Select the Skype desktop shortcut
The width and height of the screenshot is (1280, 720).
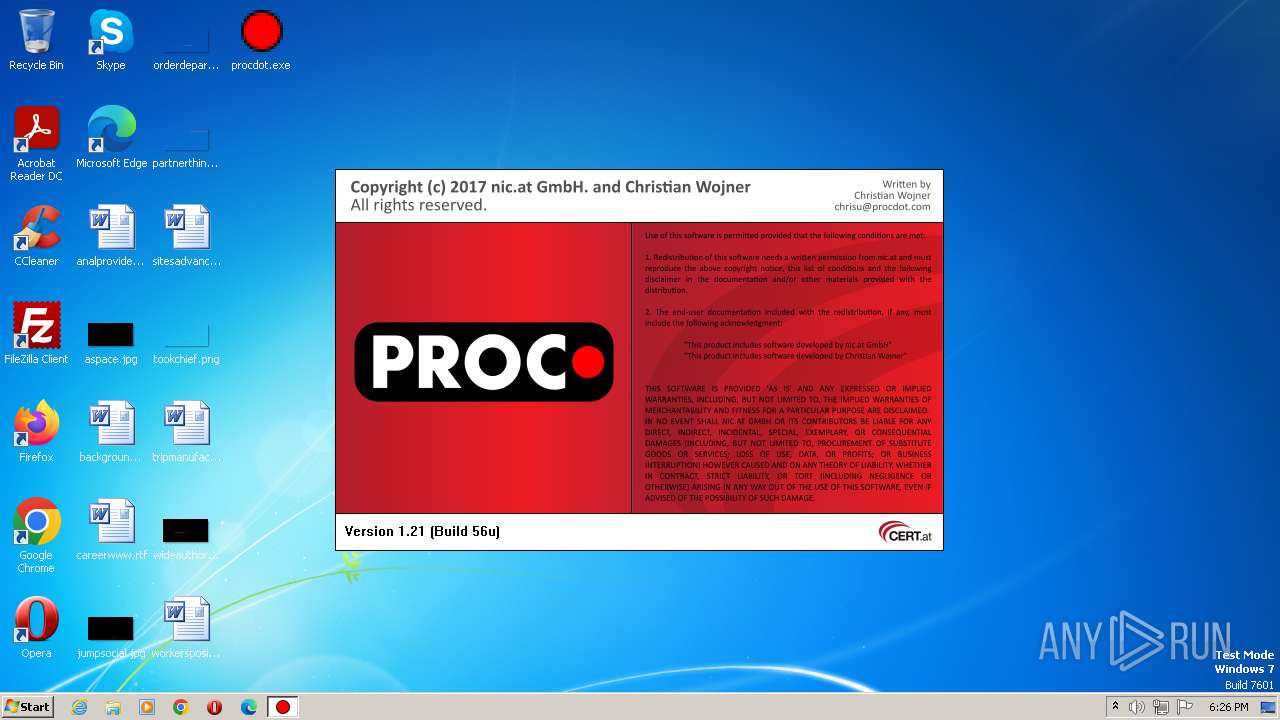pos(110,40)
